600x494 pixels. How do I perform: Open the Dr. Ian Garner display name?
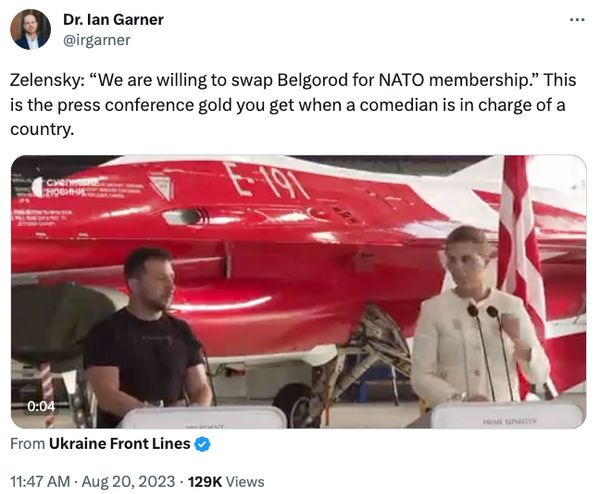coord(113,20)
